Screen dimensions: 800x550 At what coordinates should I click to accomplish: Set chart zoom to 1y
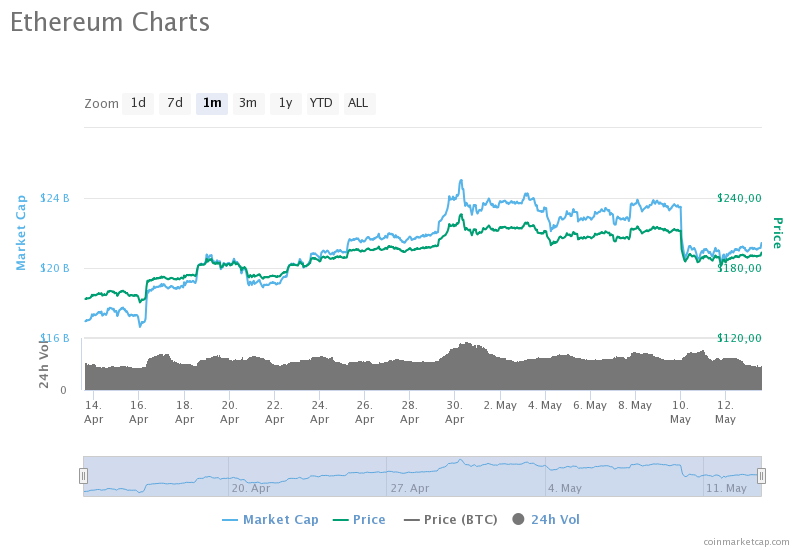tap(286, 104)
